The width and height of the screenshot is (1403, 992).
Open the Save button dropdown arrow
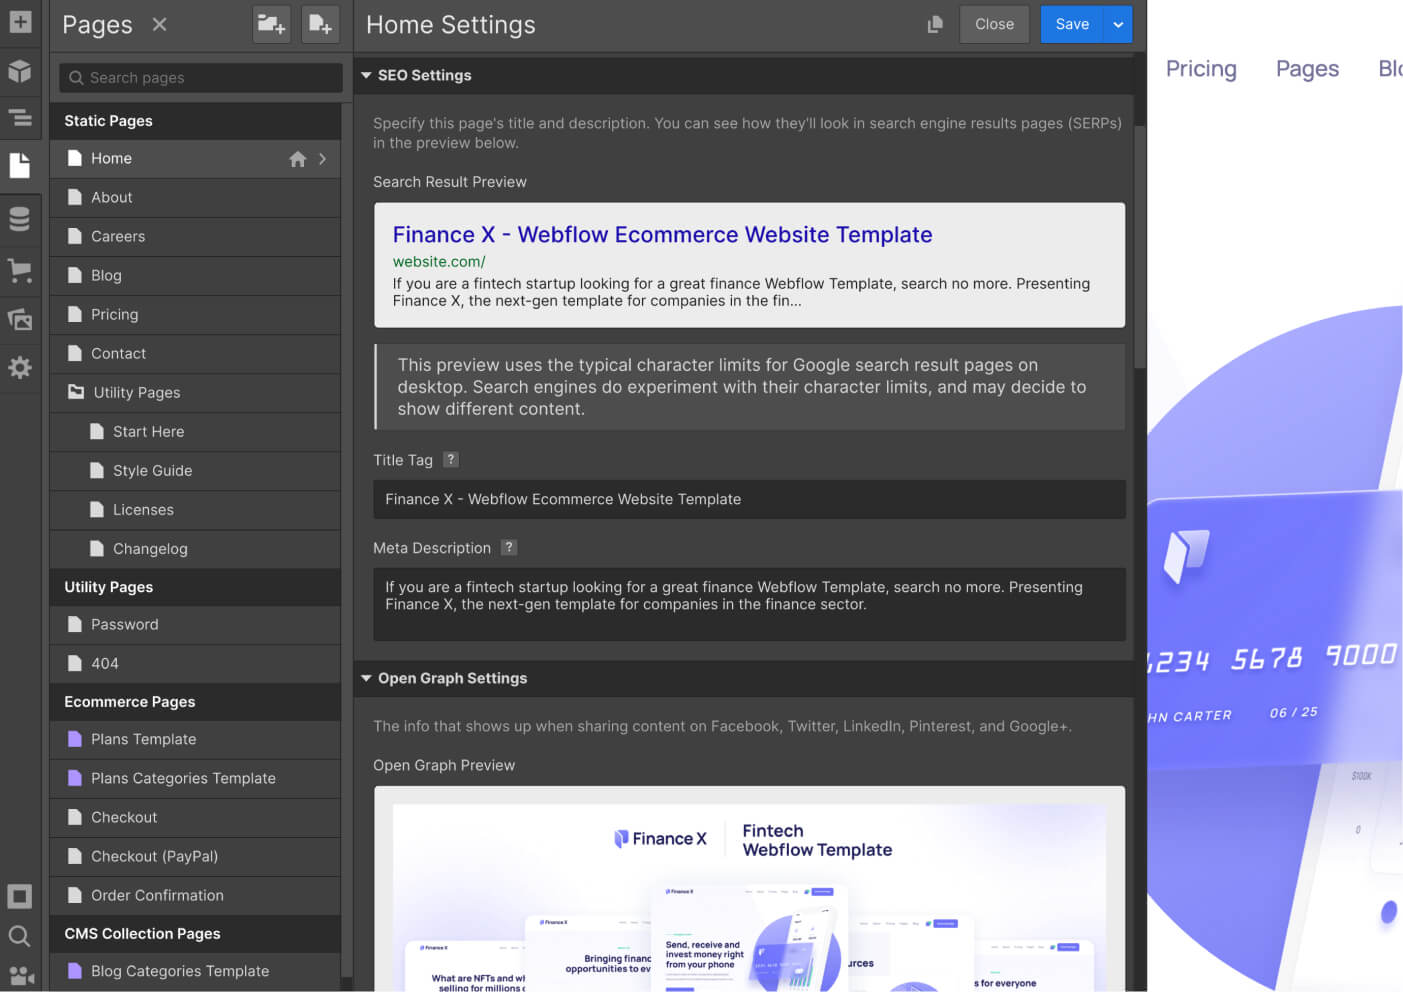pos(1118,24)
